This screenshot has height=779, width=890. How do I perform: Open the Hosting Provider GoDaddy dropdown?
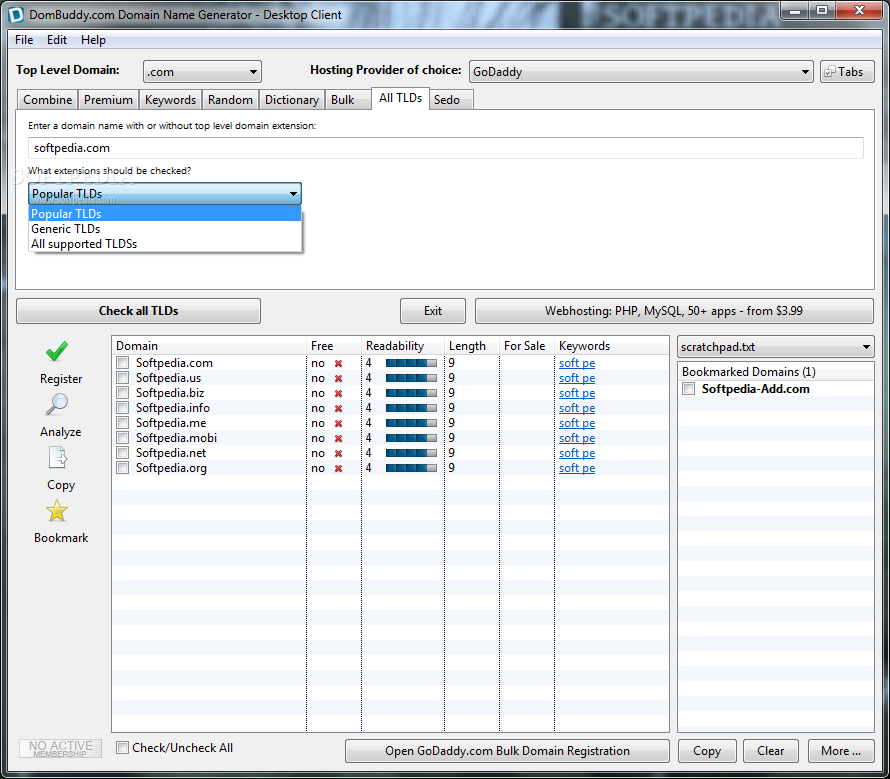pyautogui.click(x=641, y=72)
